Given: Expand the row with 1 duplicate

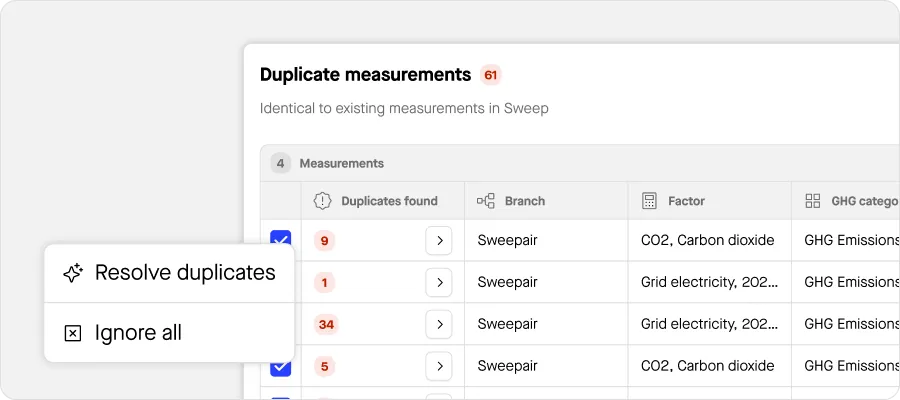Looking at the screenshot, I should click(438, 283).
